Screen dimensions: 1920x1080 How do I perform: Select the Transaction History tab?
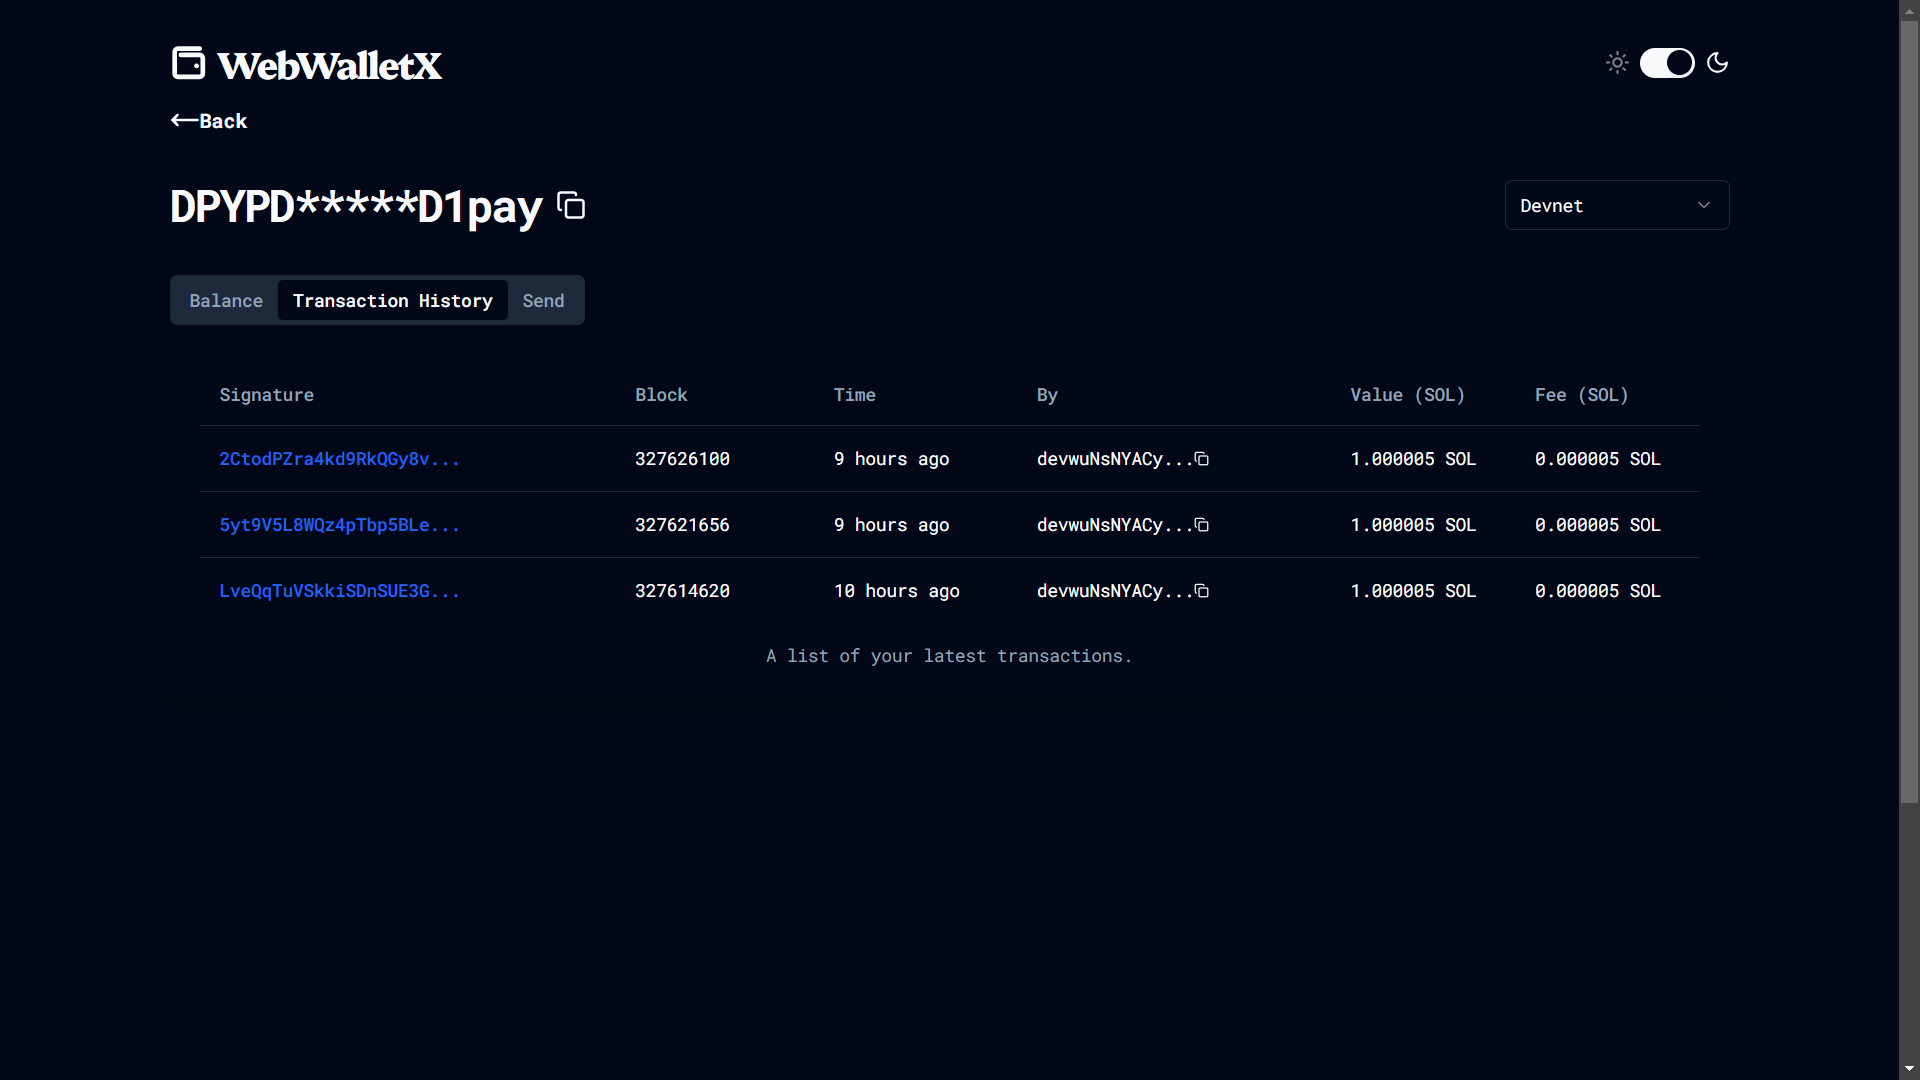pyautogui.click(x=392, y=301)
